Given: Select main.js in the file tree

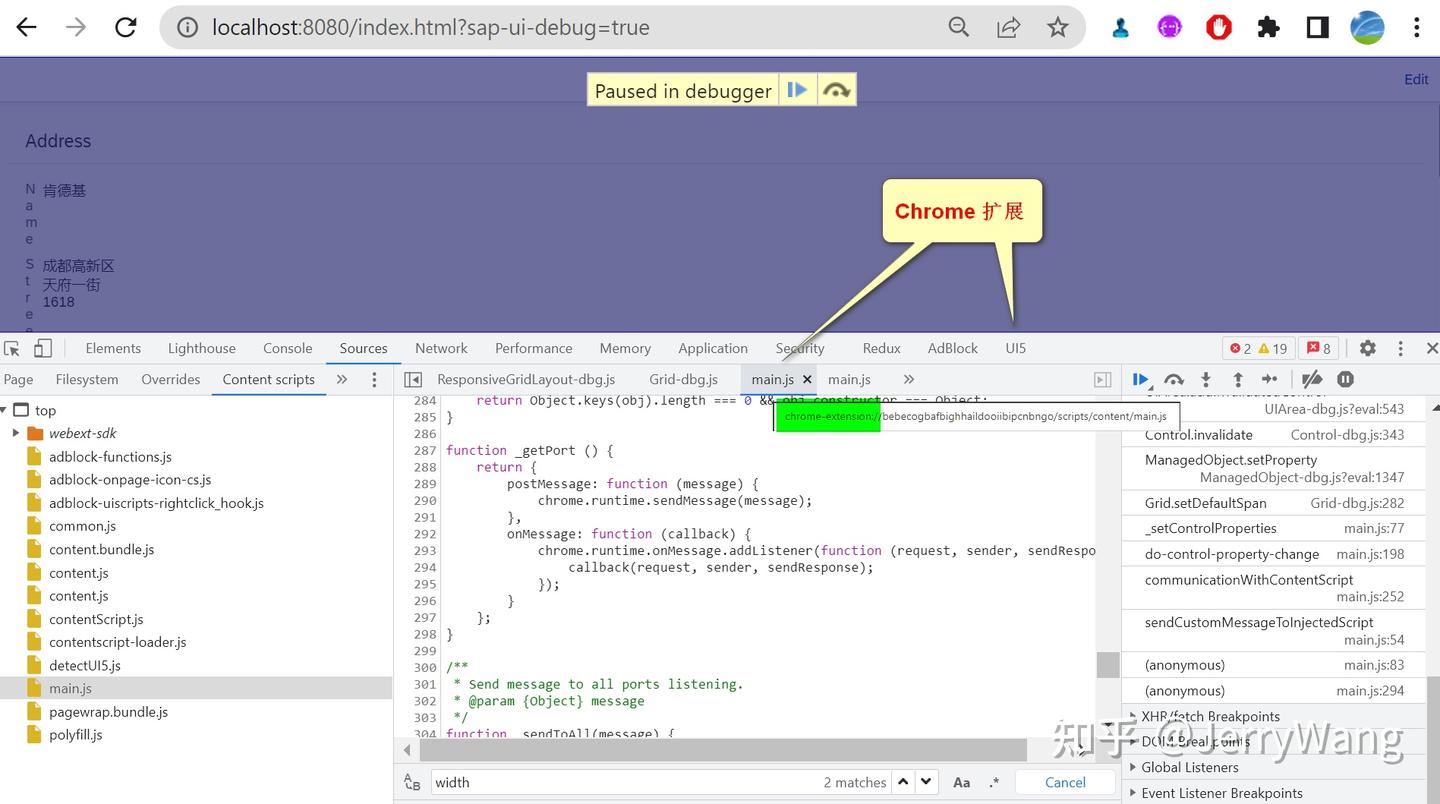Looking at the screenshot, I should (70, 688).
